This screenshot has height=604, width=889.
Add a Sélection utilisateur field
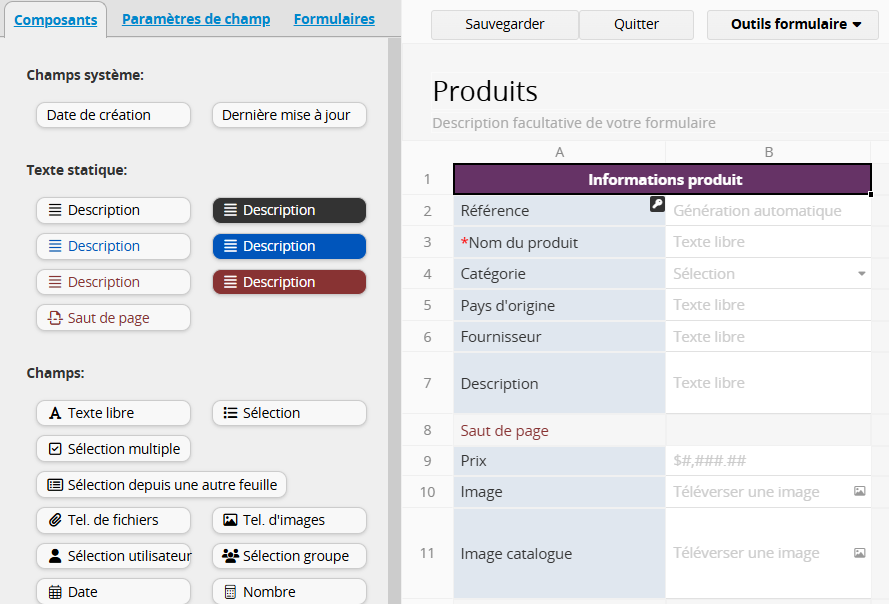[113, 556]
